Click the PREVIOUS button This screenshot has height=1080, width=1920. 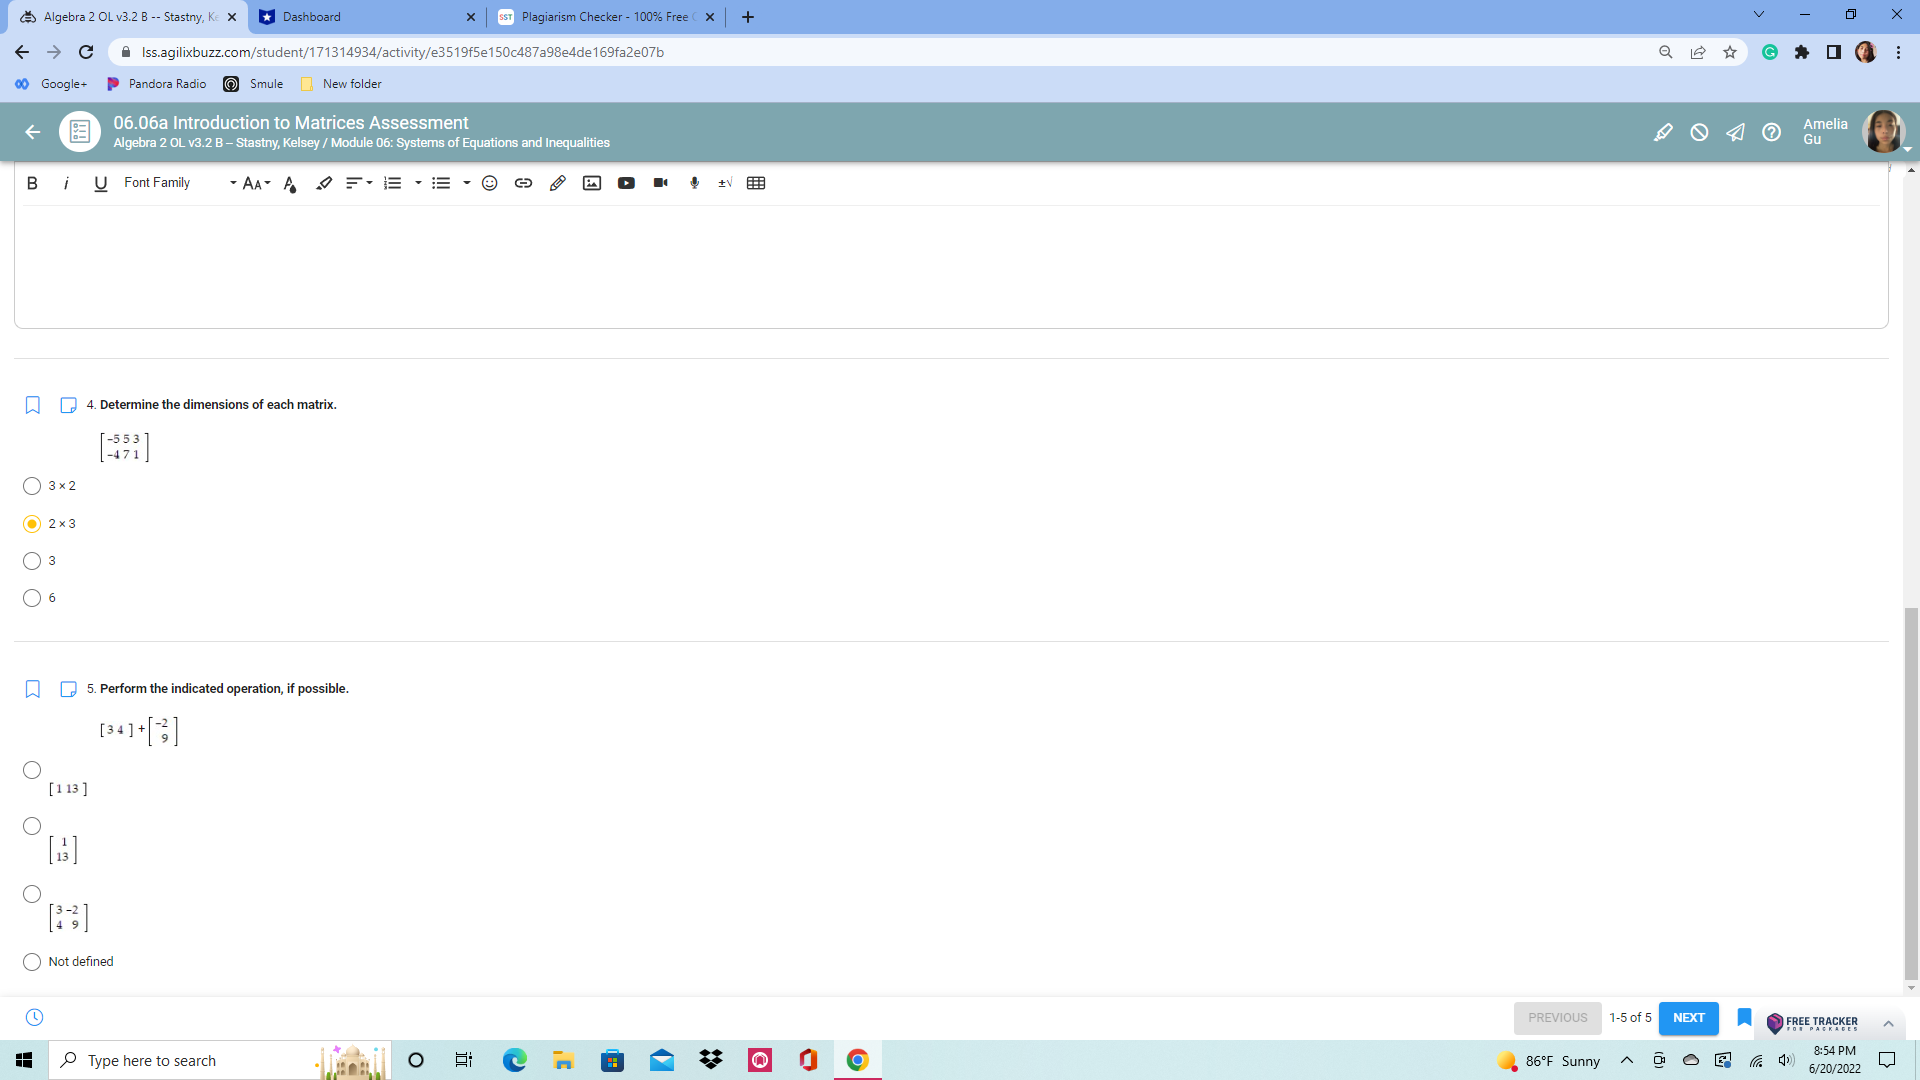point(1557,1018)
